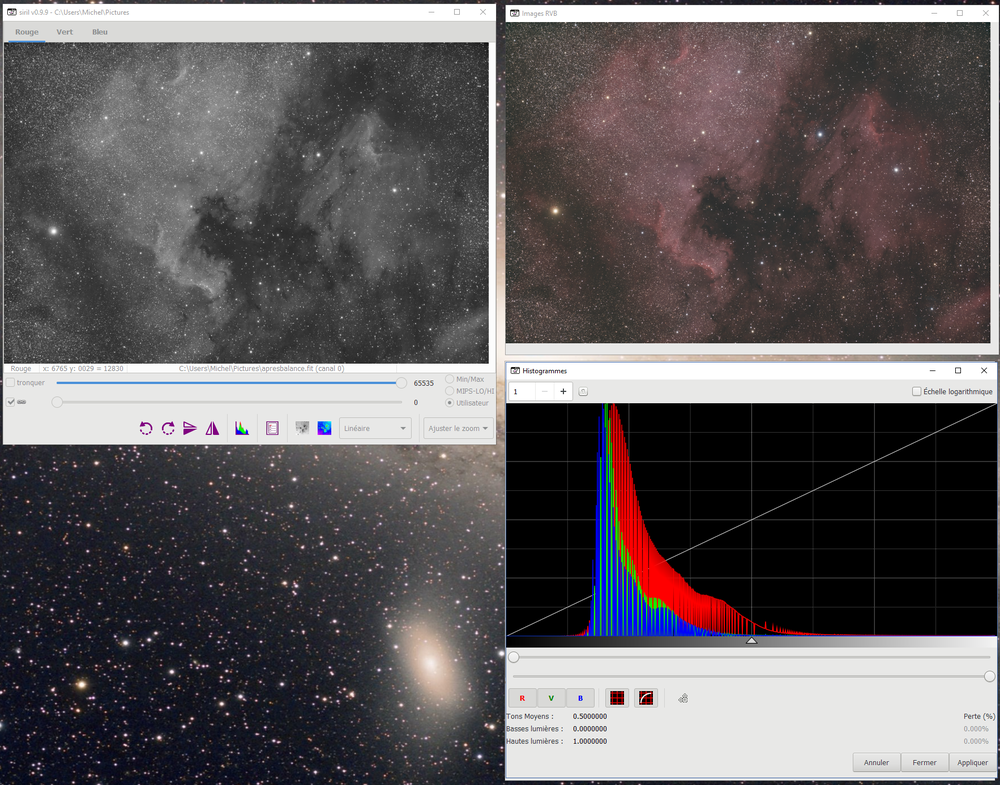Viewport: 1000px width, 785px height.
Task: Toggle the grid display in Histogrammes
Action: pyautogui.click(x=617, y=698)
